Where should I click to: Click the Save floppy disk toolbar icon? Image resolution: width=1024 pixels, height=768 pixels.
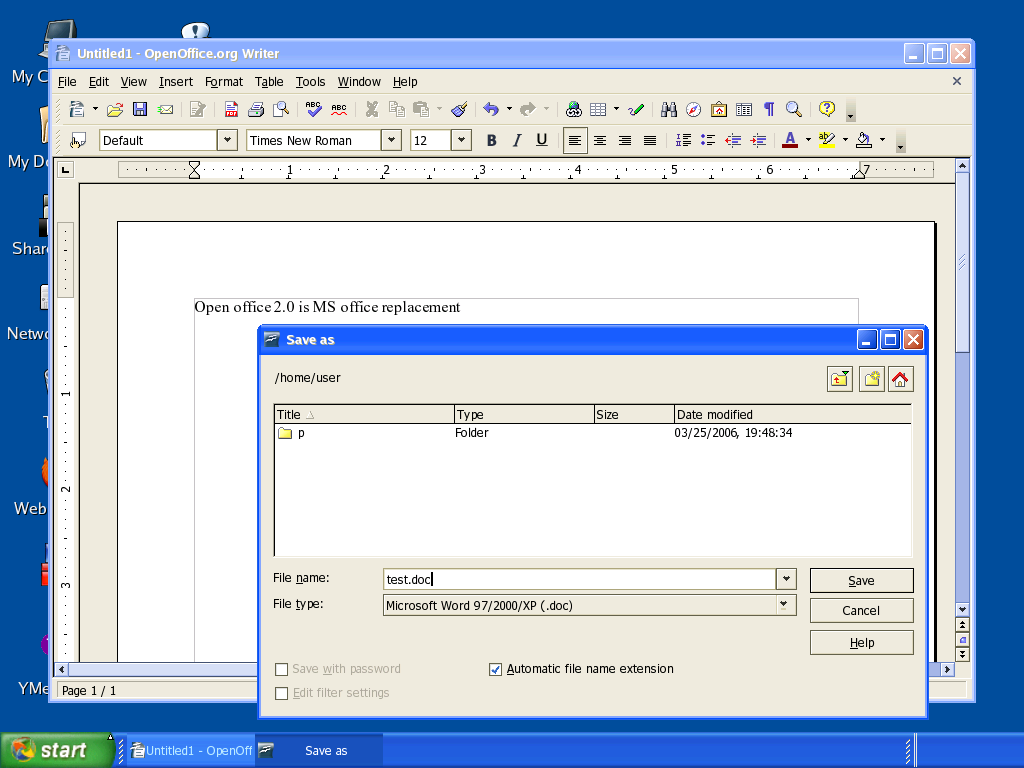pos(140,109)
